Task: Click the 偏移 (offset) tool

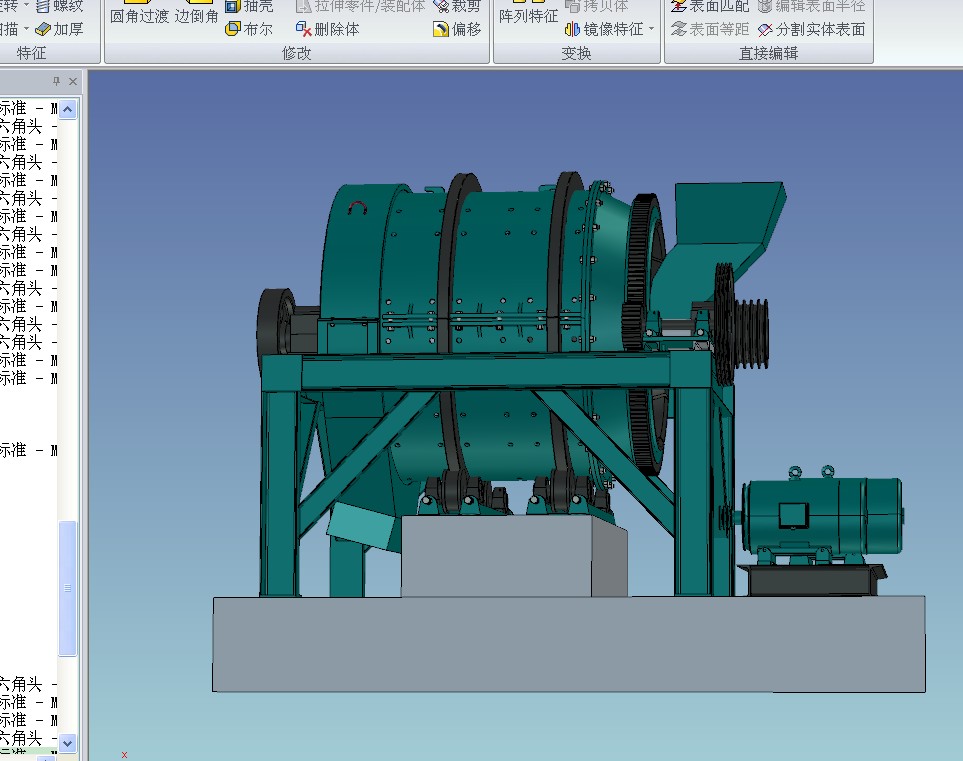Action: [x=457, y=29]
